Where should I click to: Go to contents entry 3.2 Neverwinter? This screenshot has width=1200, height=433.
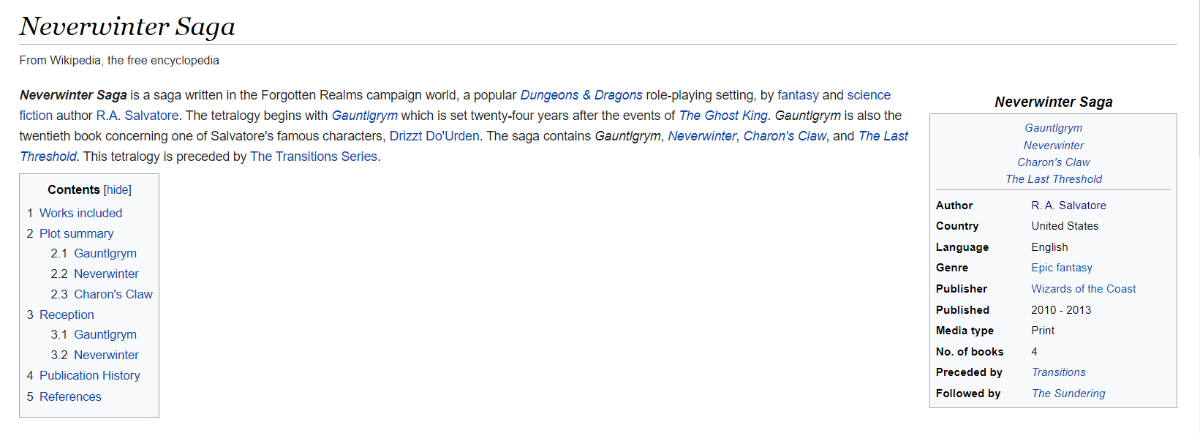coord(95,355)
